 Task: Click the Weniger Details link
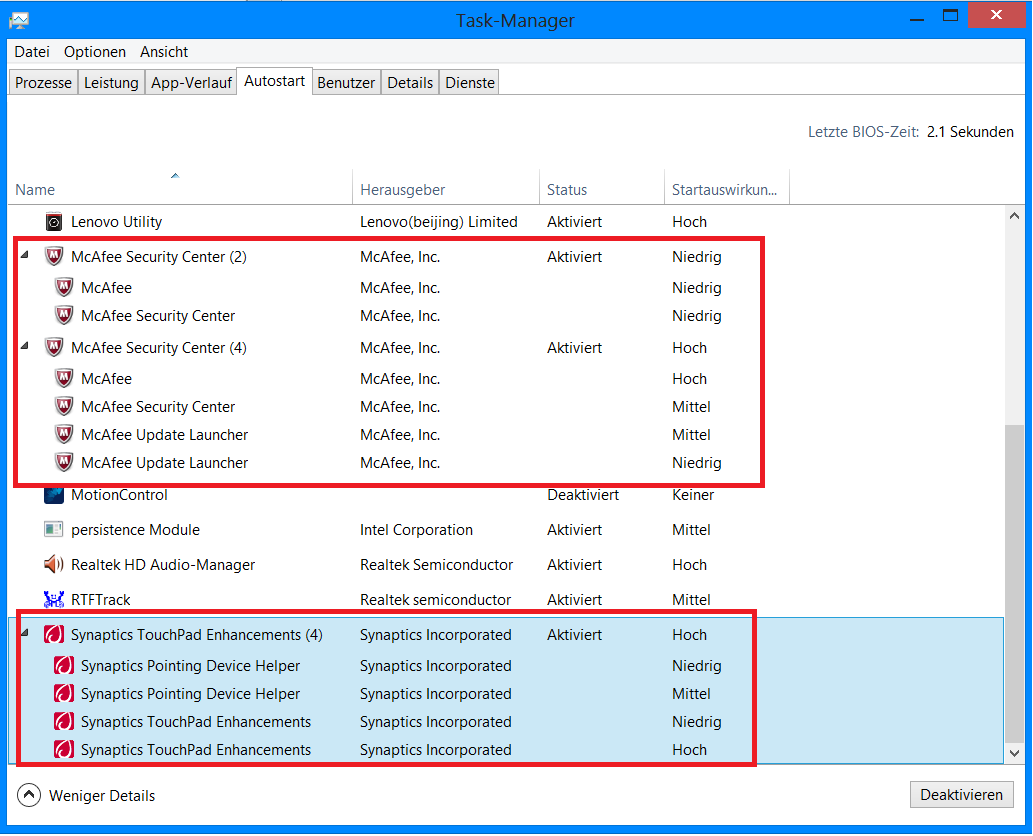102,796
